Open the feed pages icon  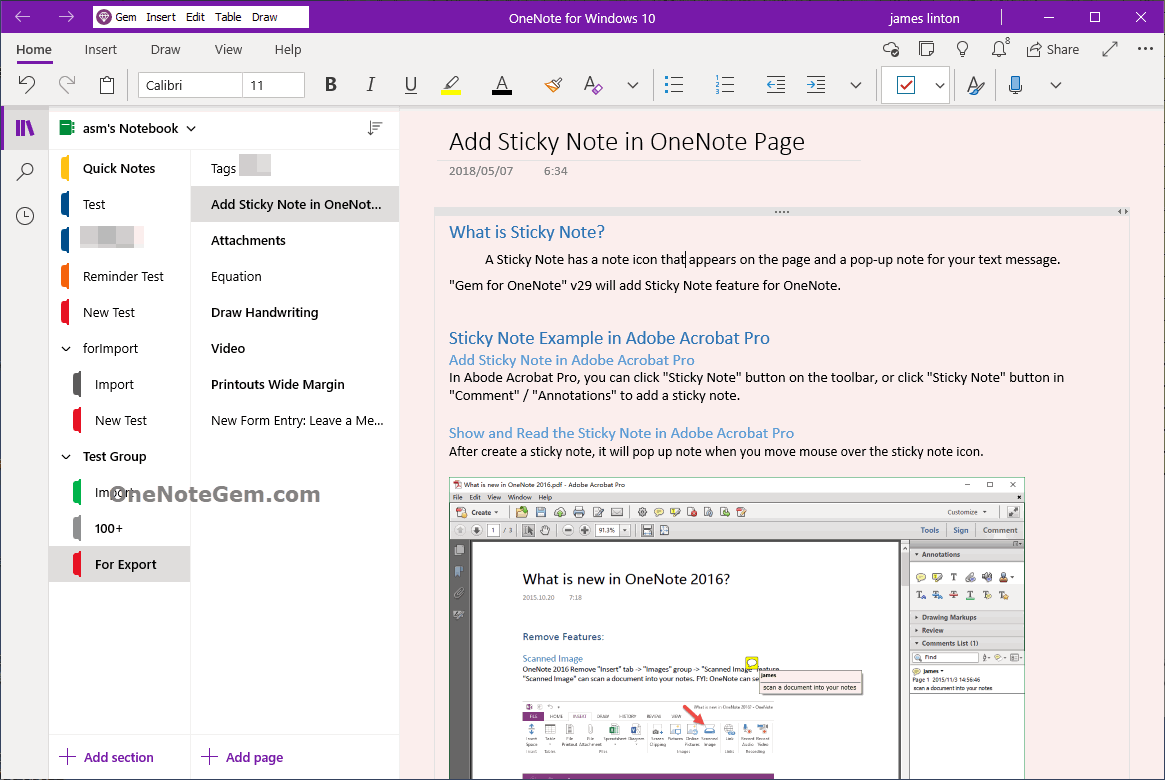click(x=927, y=50)
